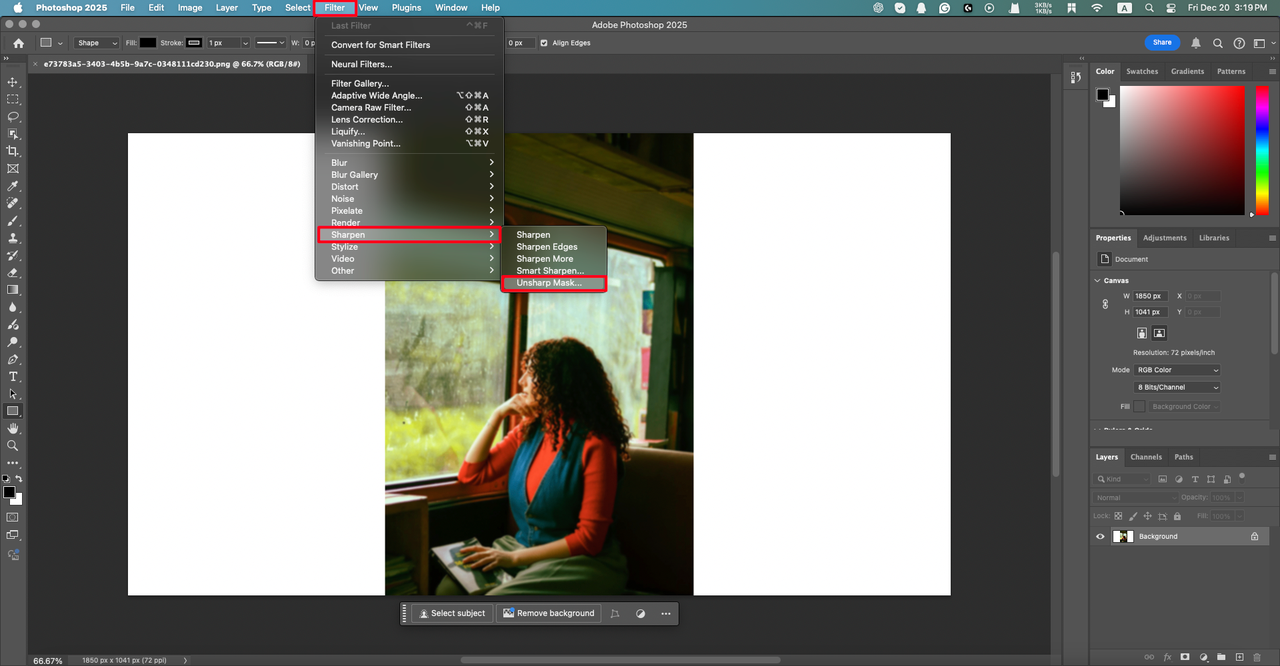Create new group folder icon in Layers
This screenshot has height=666, width=1280.
[1221, 657]
